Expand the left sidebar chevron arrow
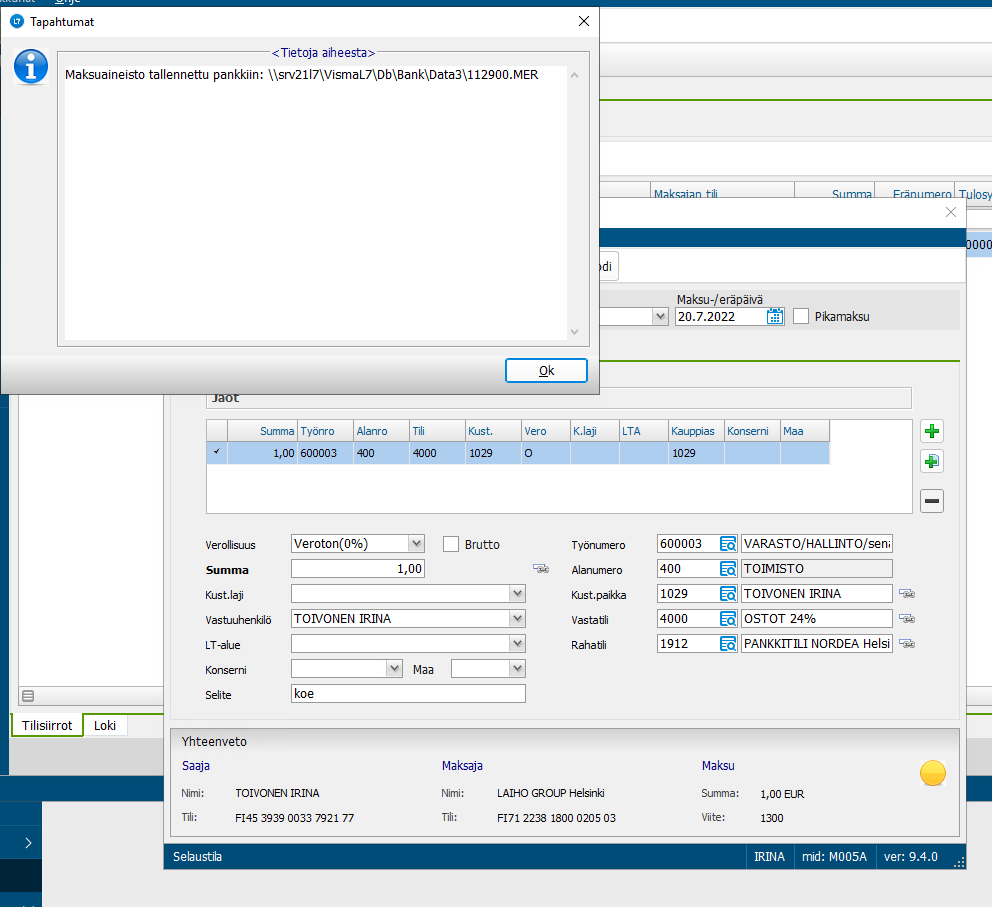 [28, 843]
